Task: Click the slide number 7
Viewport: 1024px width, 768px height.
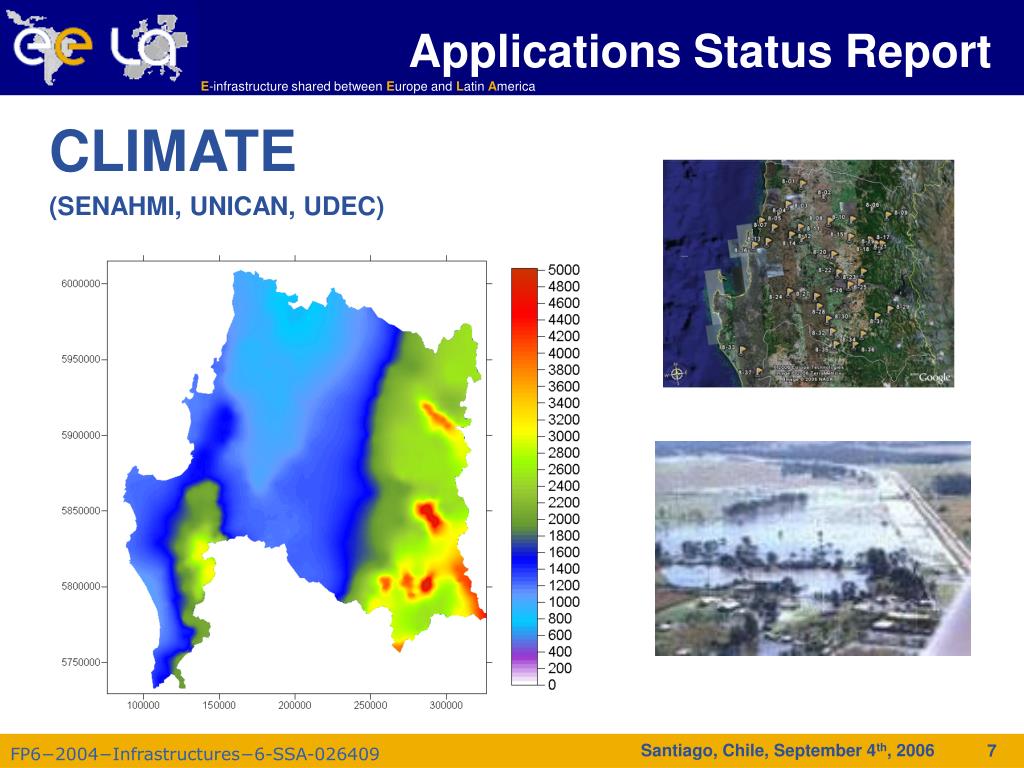Action: pos(992,750)
